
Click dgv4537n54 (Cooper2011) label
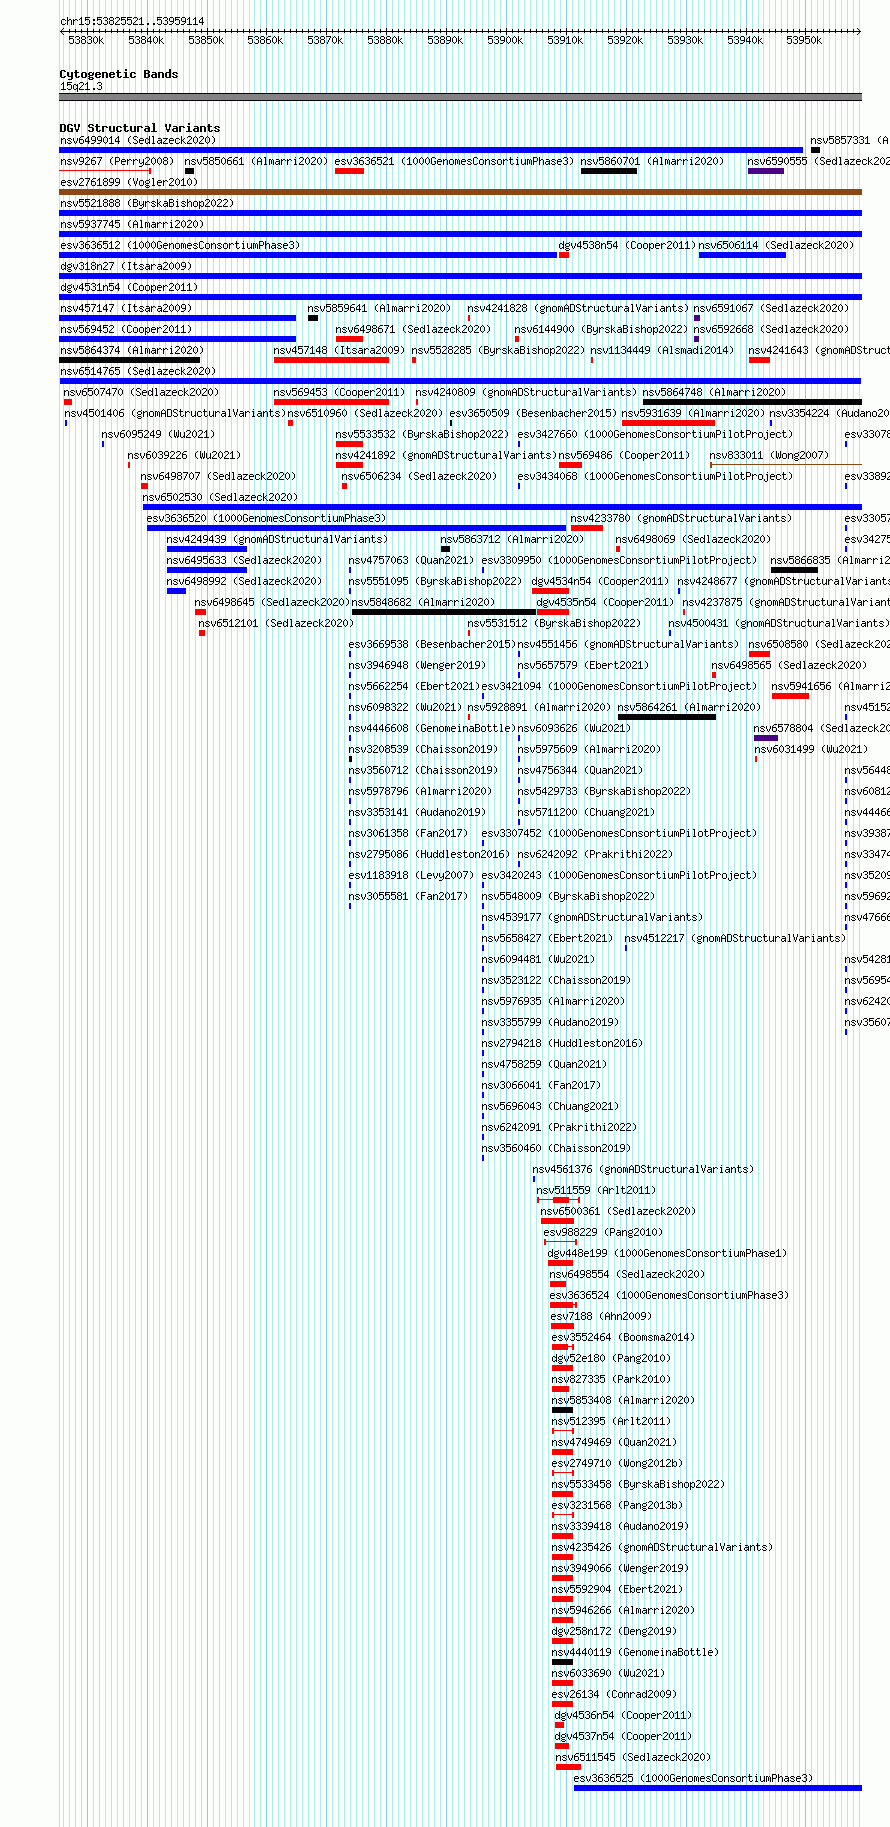point(624,1736)
